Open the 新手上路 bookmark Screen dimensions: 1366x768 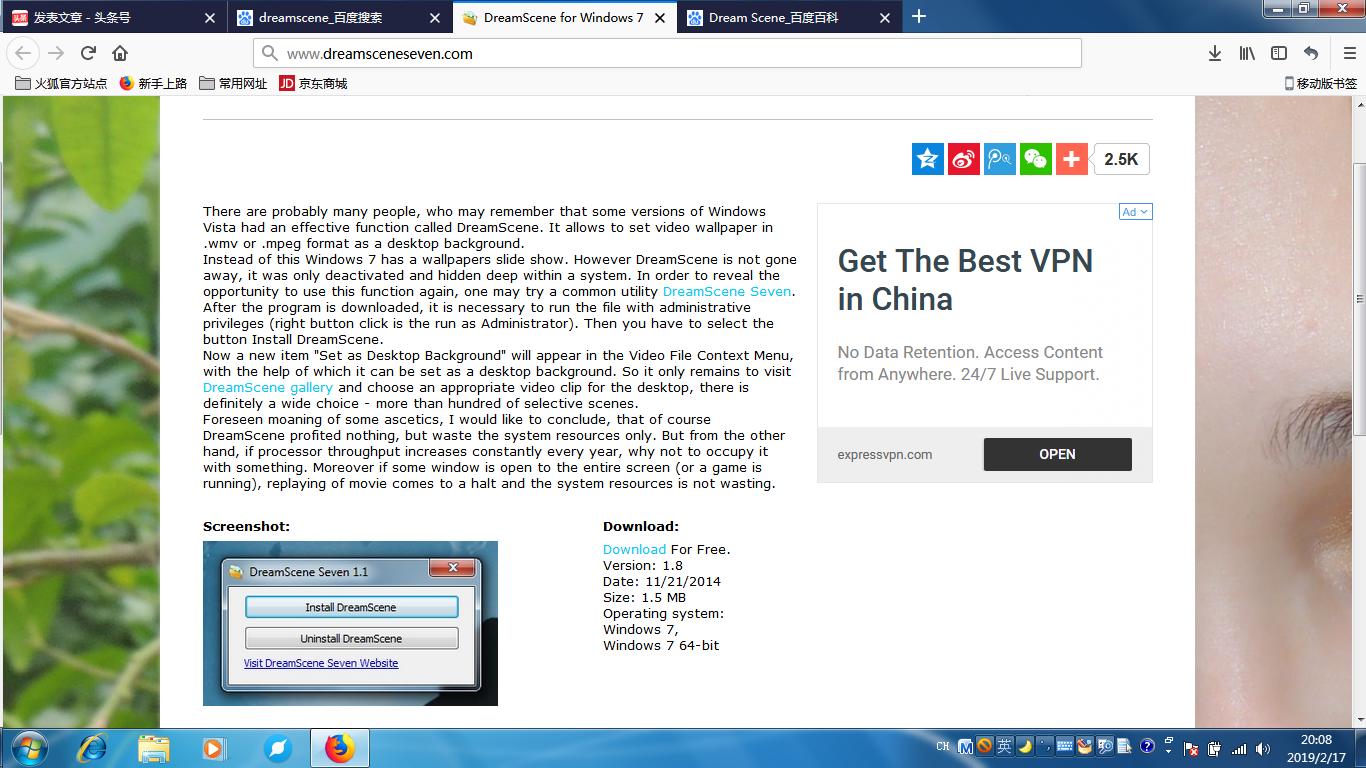pyautogui.click(x=153, y=83)
